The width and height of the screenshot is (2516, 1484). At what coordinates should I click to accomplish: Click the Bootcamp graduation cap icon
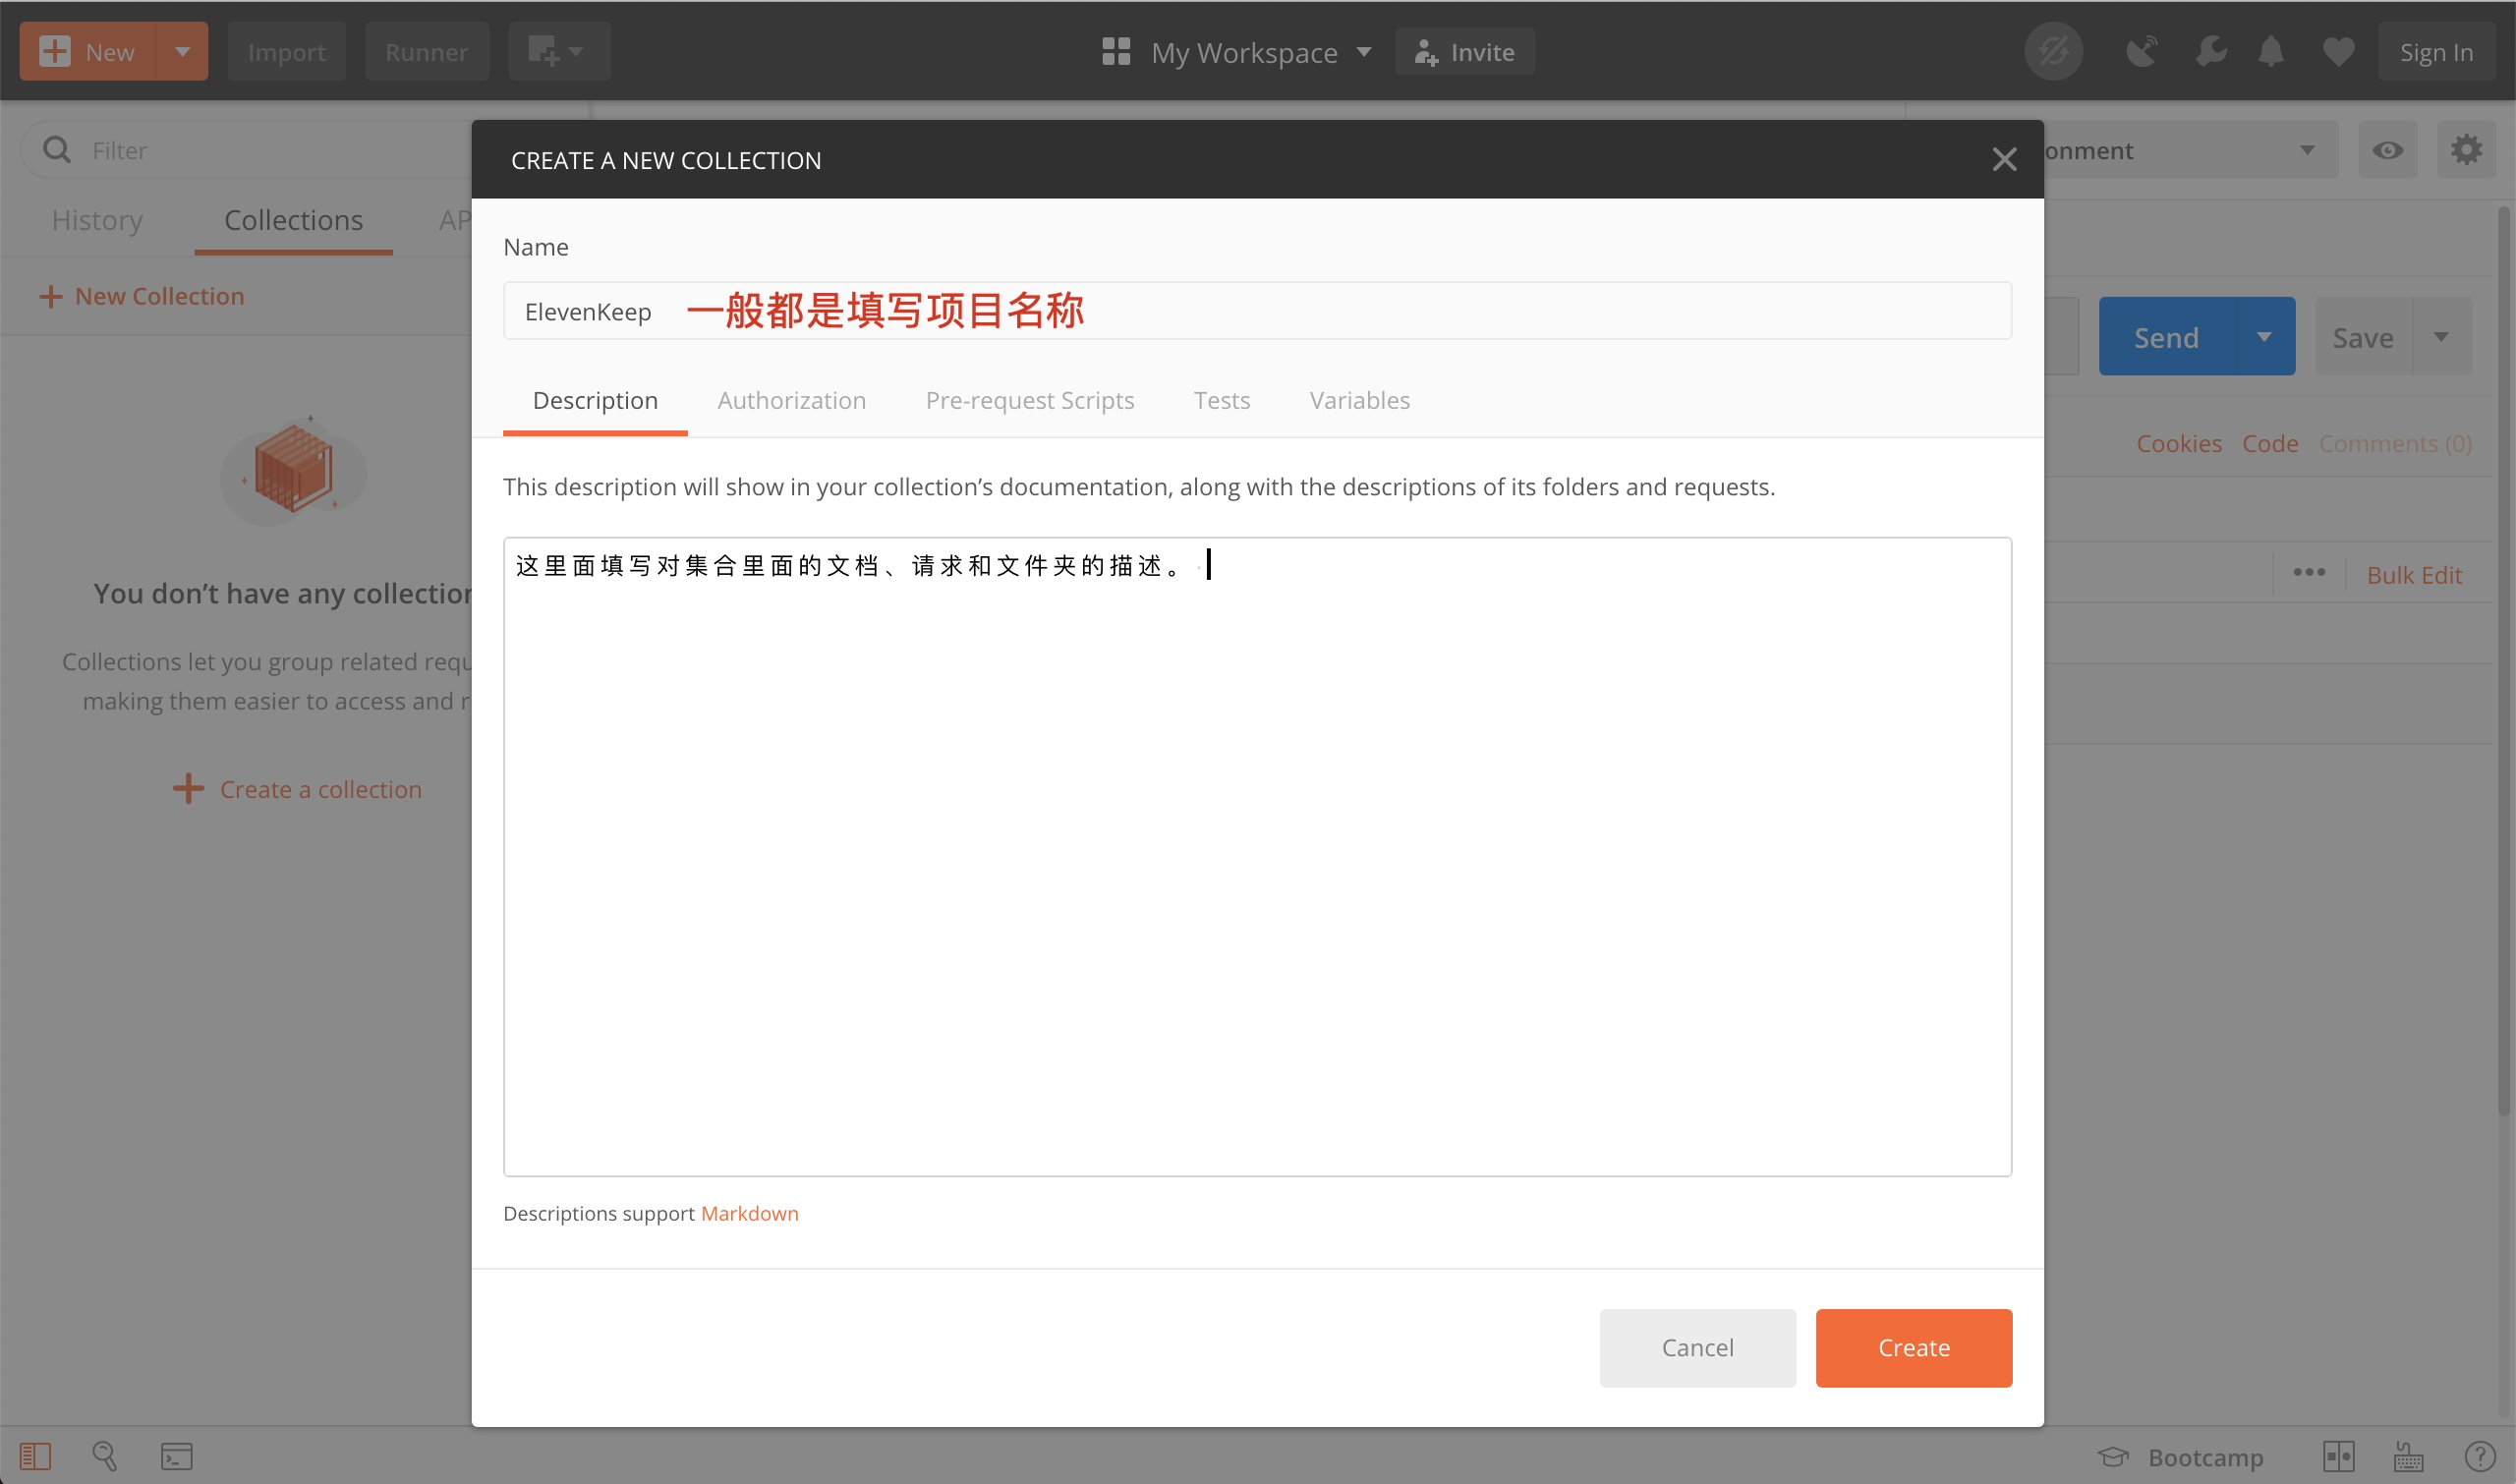(2113, 1456)
